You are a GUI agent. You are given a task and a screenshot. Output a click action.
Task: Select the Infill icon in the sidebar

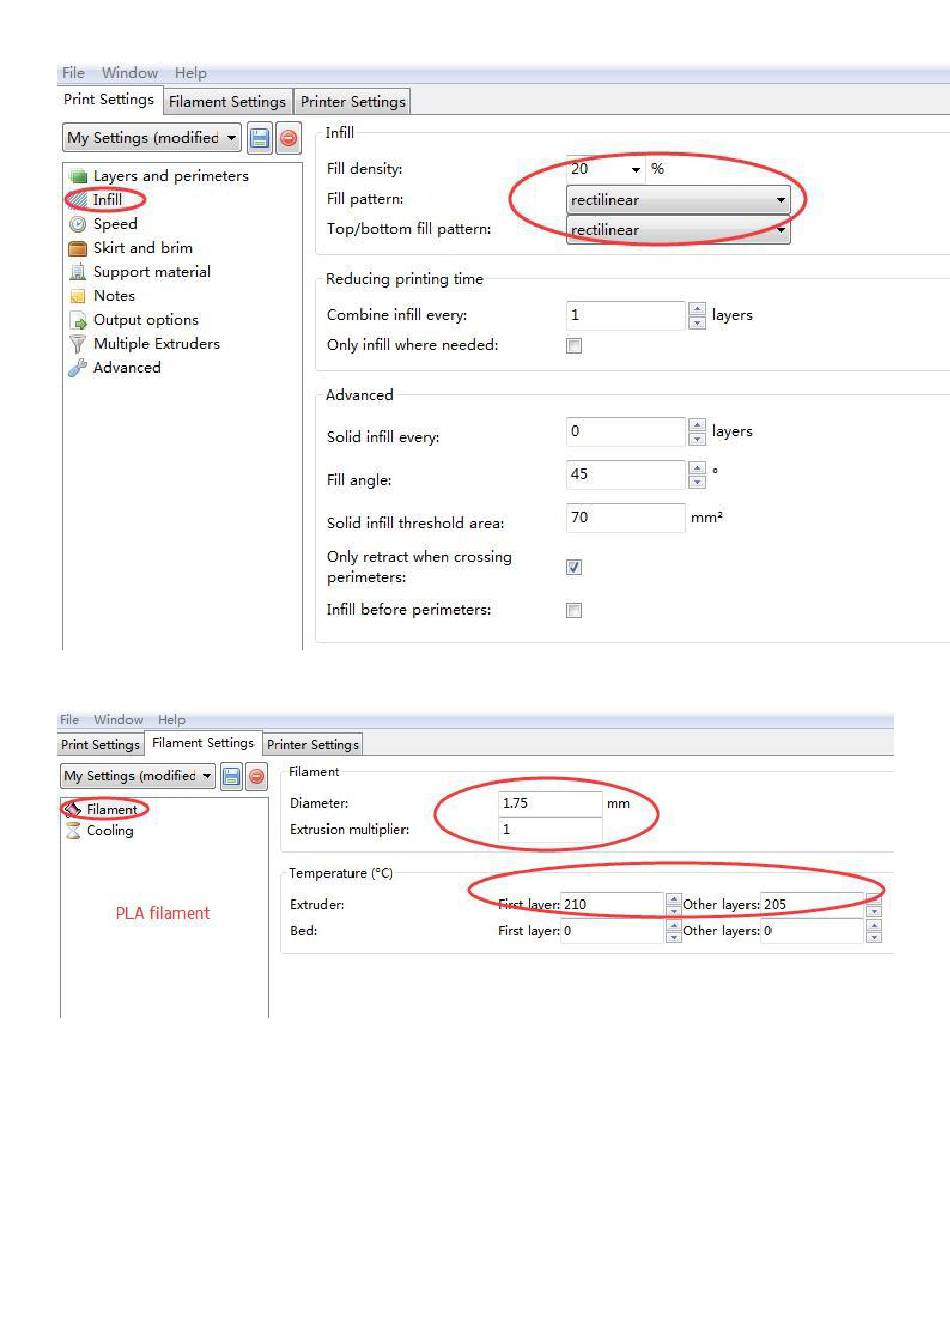point(78,200)
